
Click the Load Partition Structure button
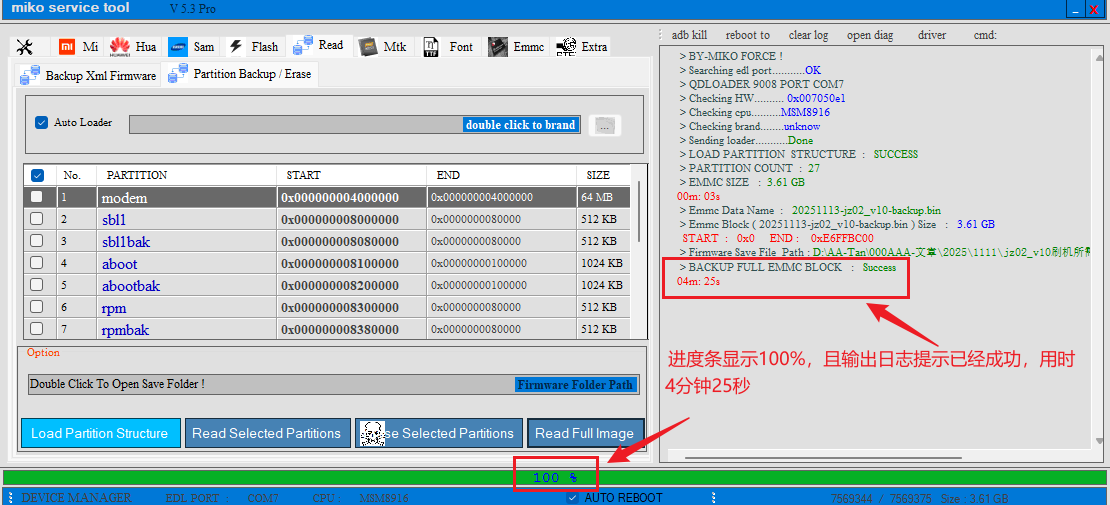click(x=100, y=433)
